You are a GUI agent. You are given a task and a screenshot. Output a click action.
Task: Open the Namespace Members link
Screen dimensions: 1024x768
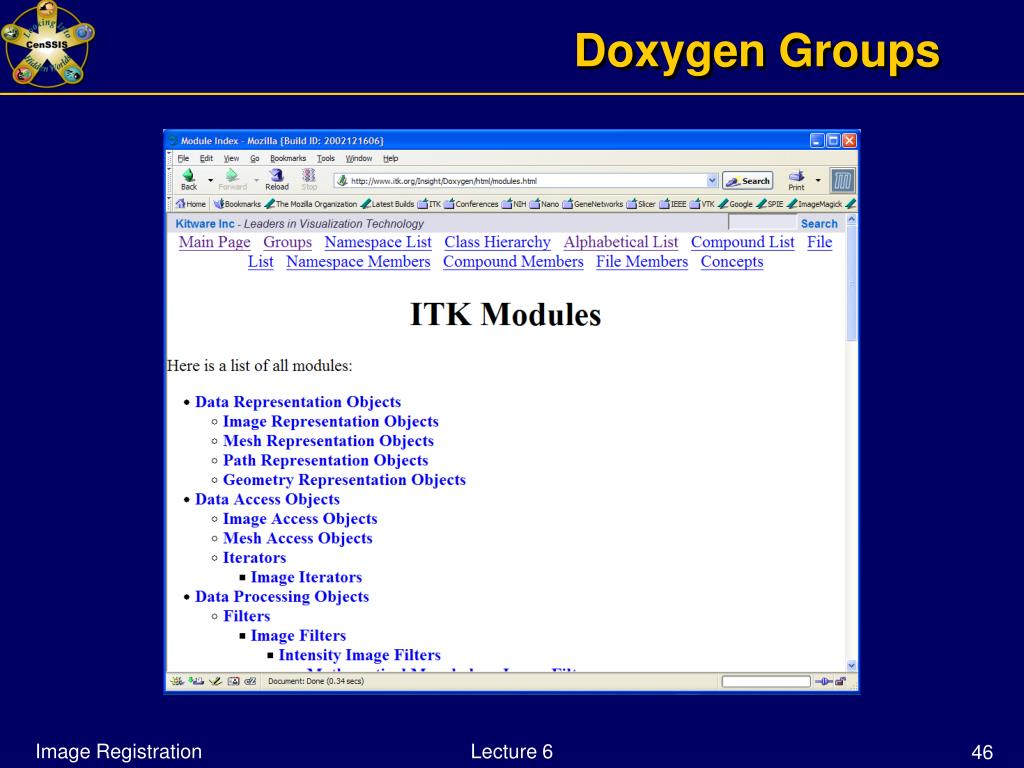point(359,262)
